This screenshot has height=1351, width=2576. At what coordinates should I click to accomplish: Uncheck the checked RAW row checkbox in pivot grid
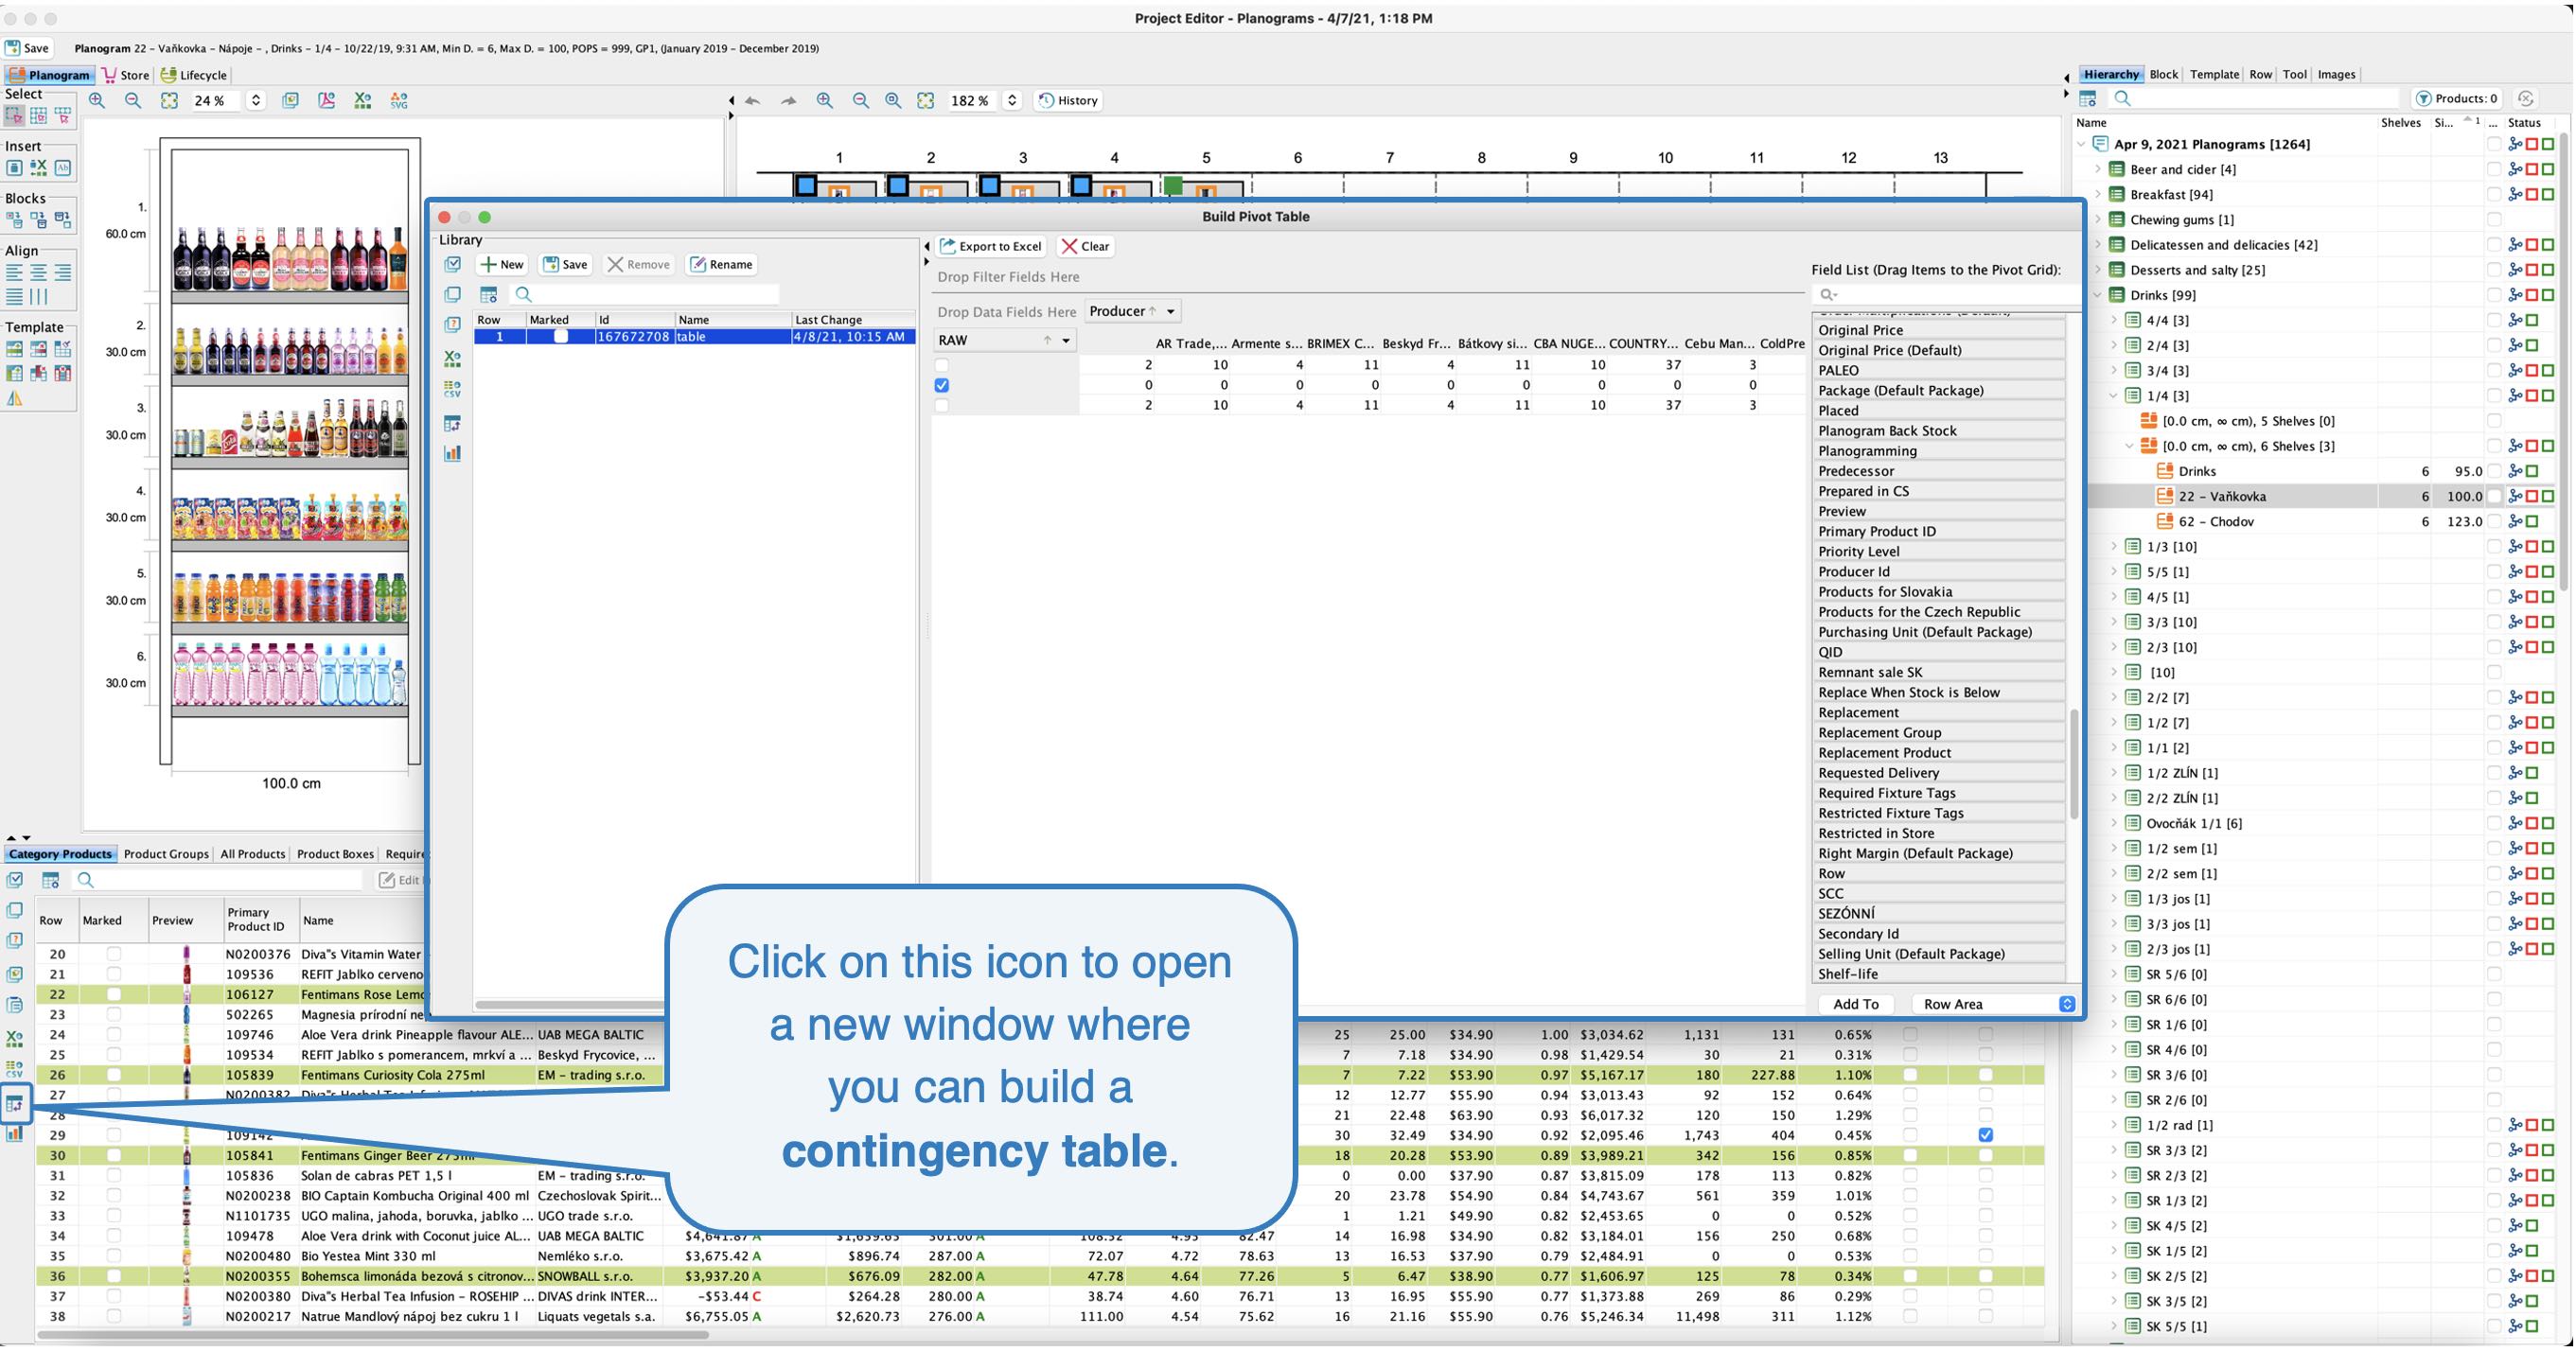941,385
